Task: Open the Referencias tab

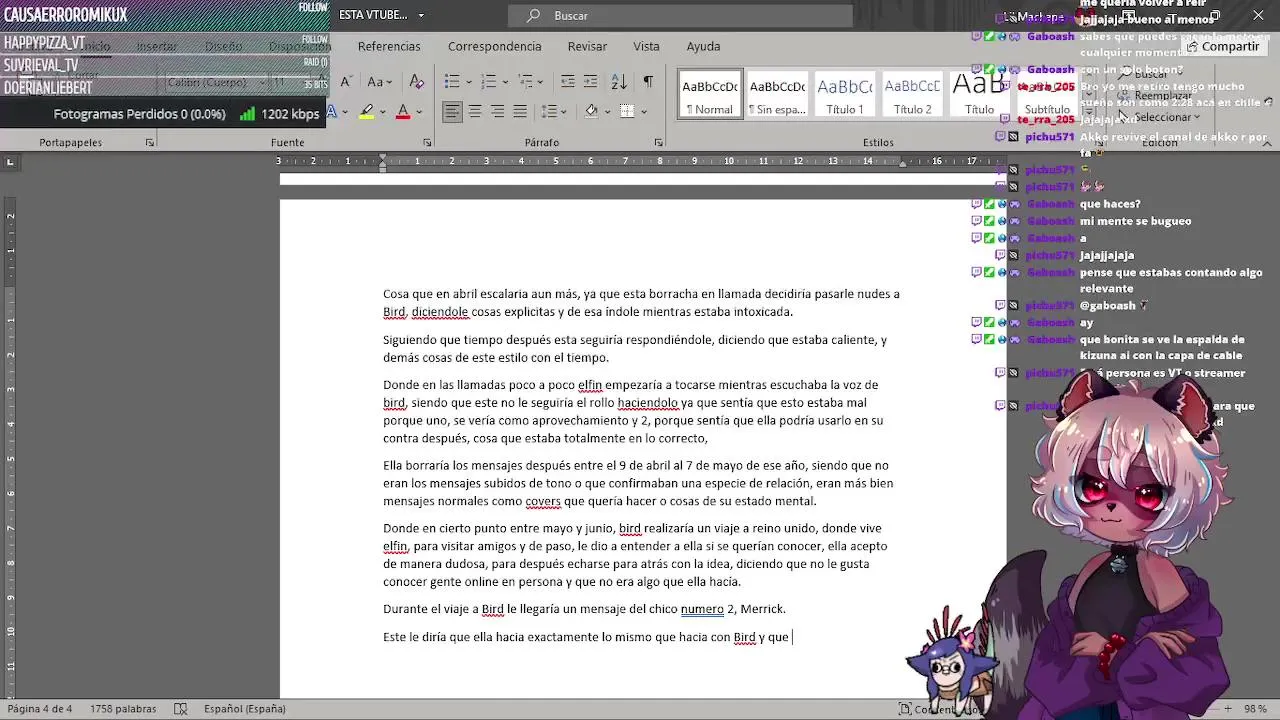Action: 389,46
